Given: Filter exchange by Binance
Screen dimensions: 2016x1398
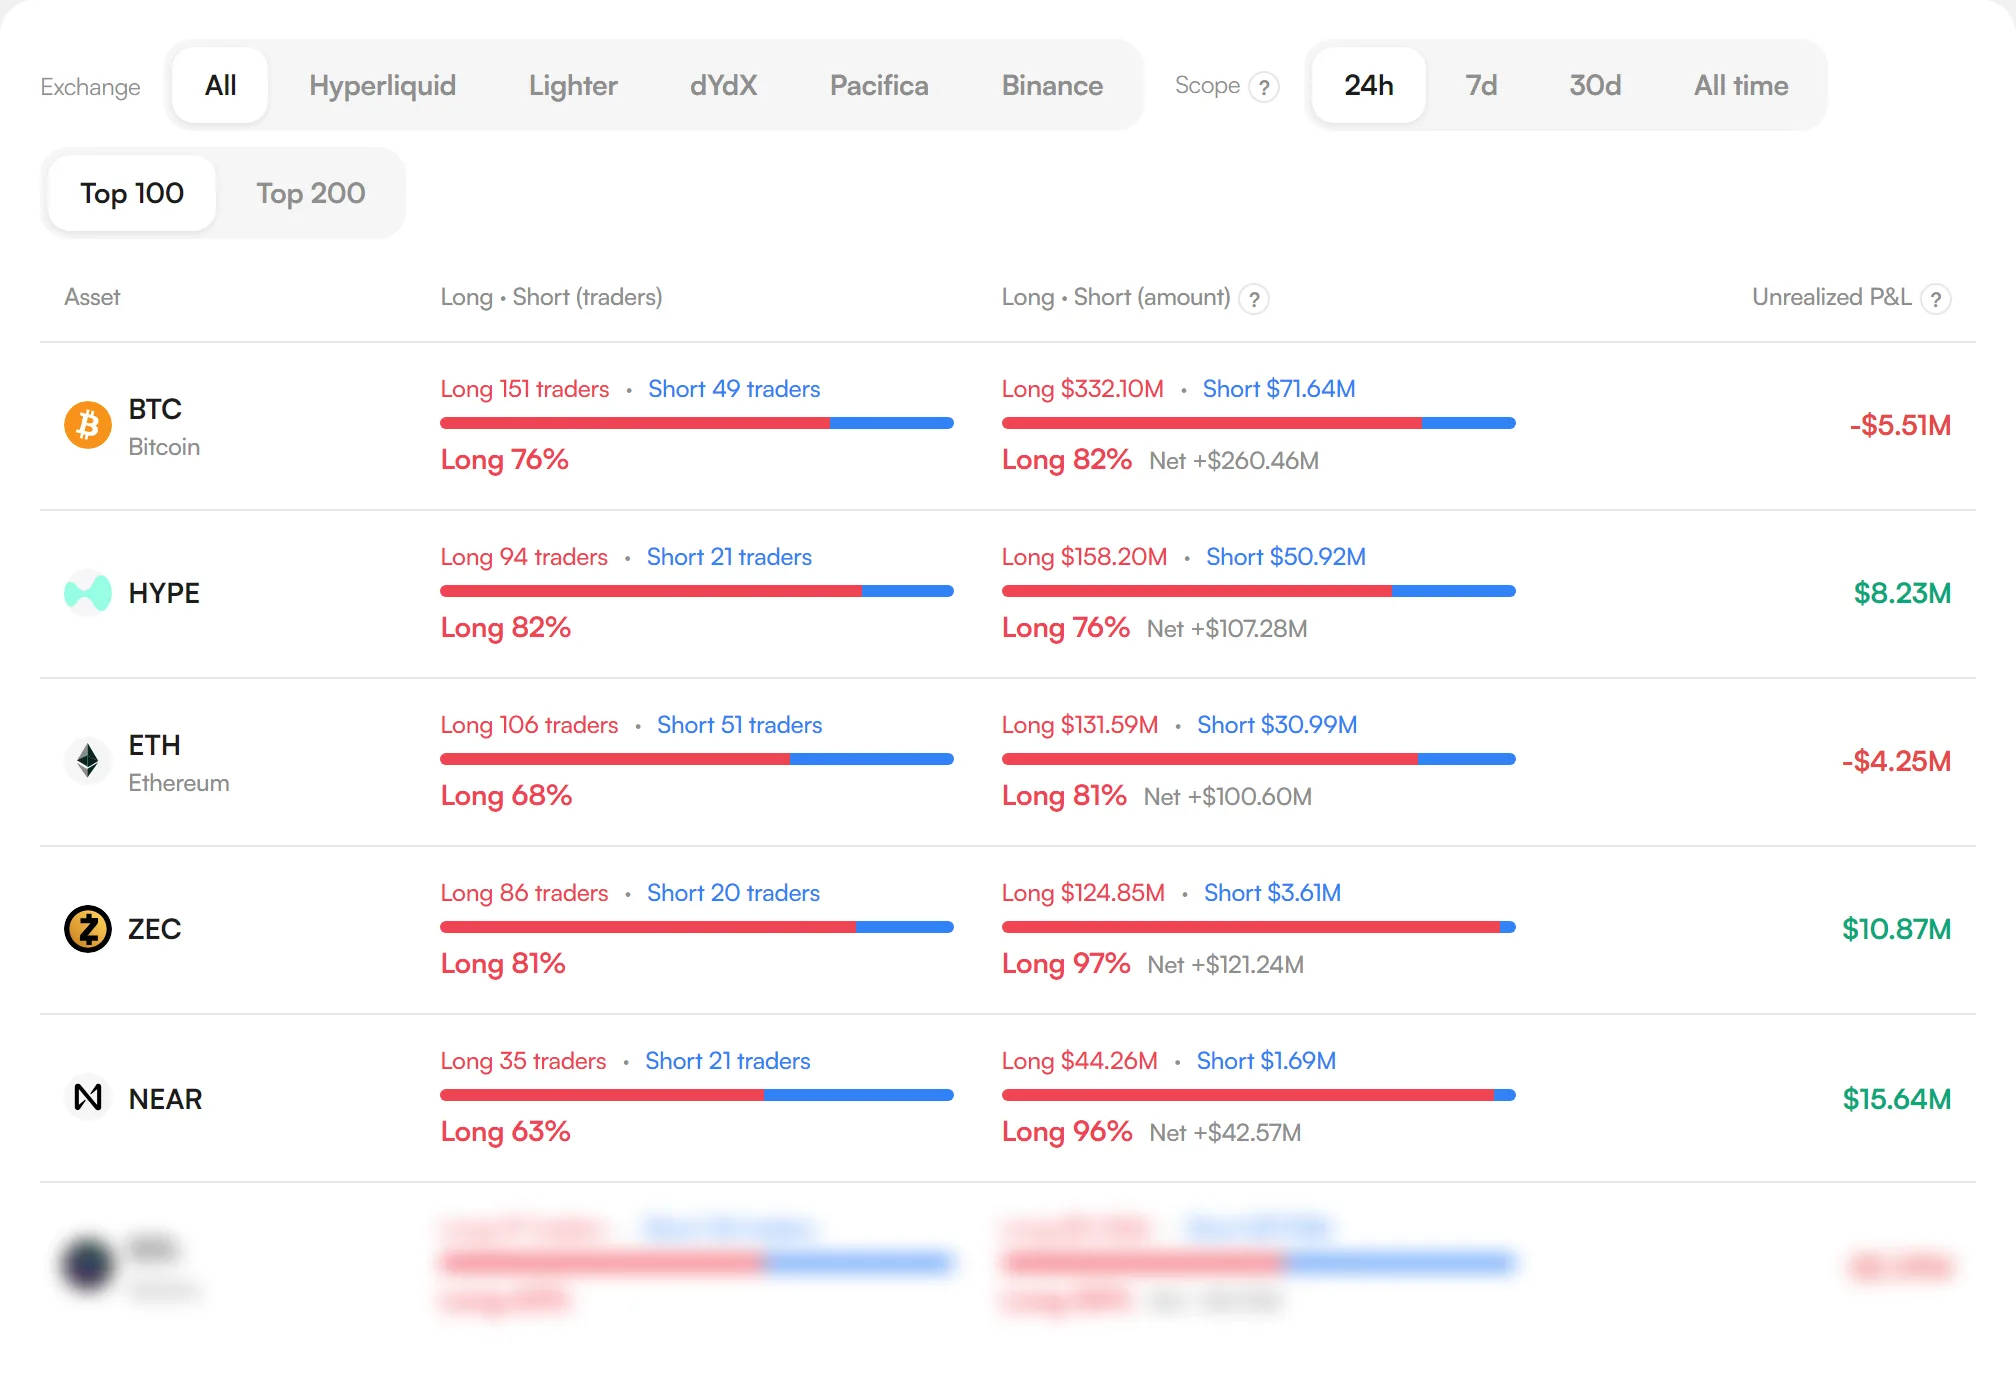Looking at the screenshot, I should [x=1052, y=85].
